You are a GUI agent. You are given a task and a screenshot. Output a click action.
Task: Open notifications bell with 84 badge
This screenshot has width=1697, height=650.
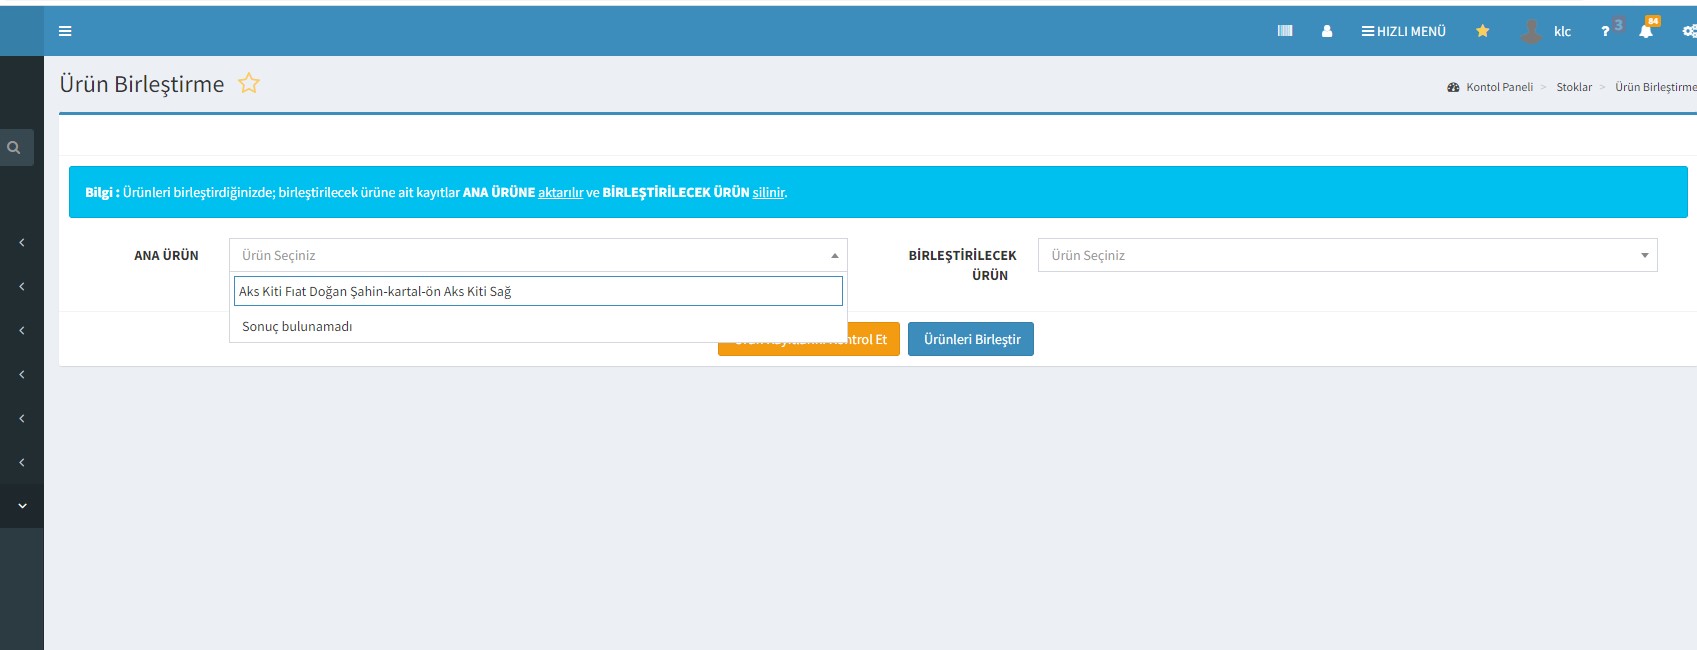point(1646,31)
